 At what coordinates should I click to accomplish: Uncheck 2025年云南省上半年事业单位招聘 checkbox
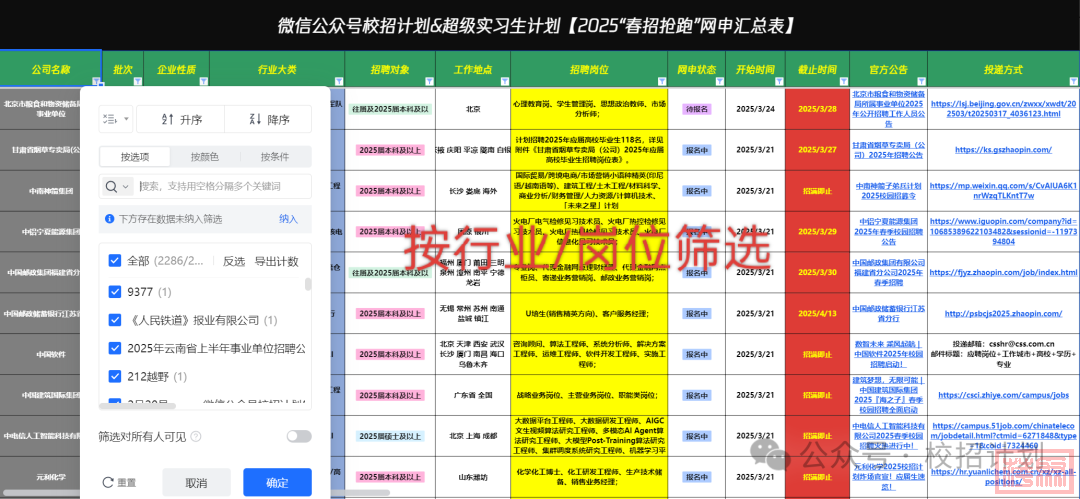(116, 348)
